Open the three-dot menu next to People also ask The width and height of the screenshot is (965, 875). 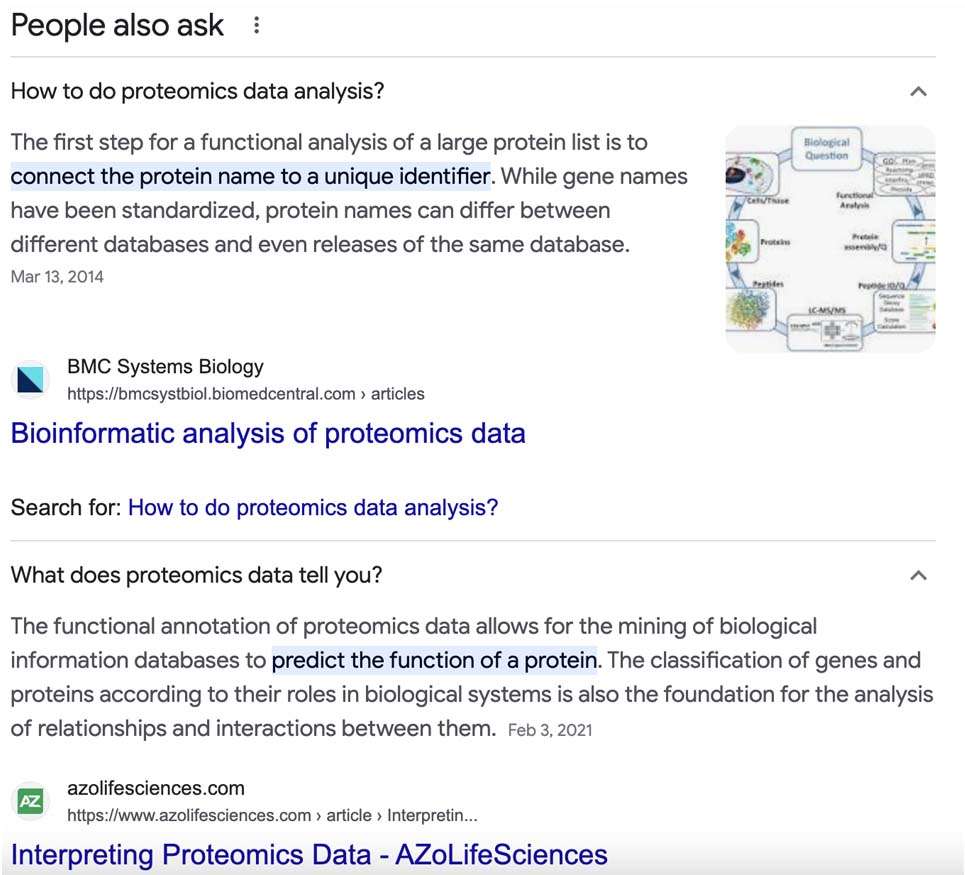256,25
